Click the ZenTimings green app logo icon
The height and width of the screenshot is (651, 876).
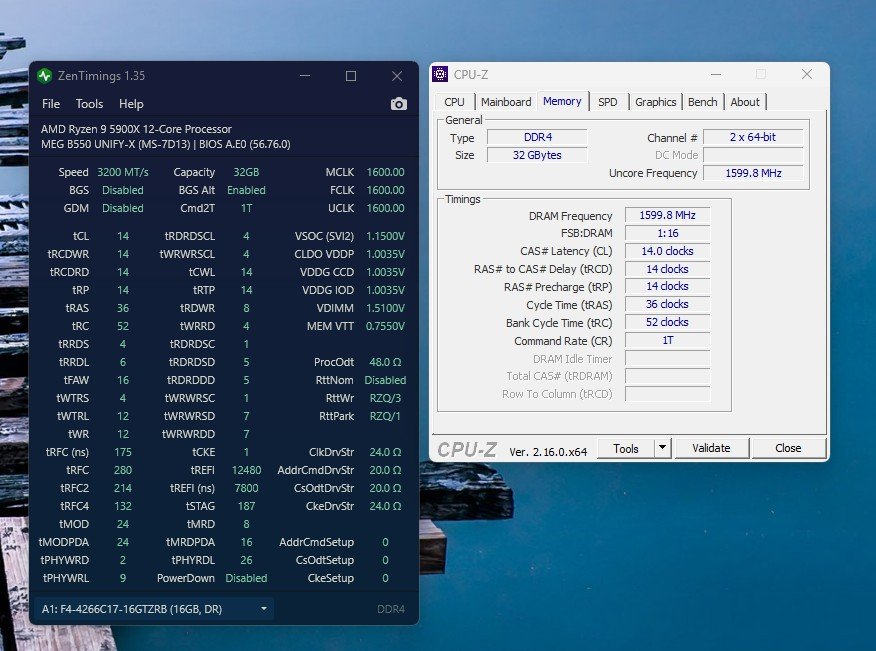(45, 75)
